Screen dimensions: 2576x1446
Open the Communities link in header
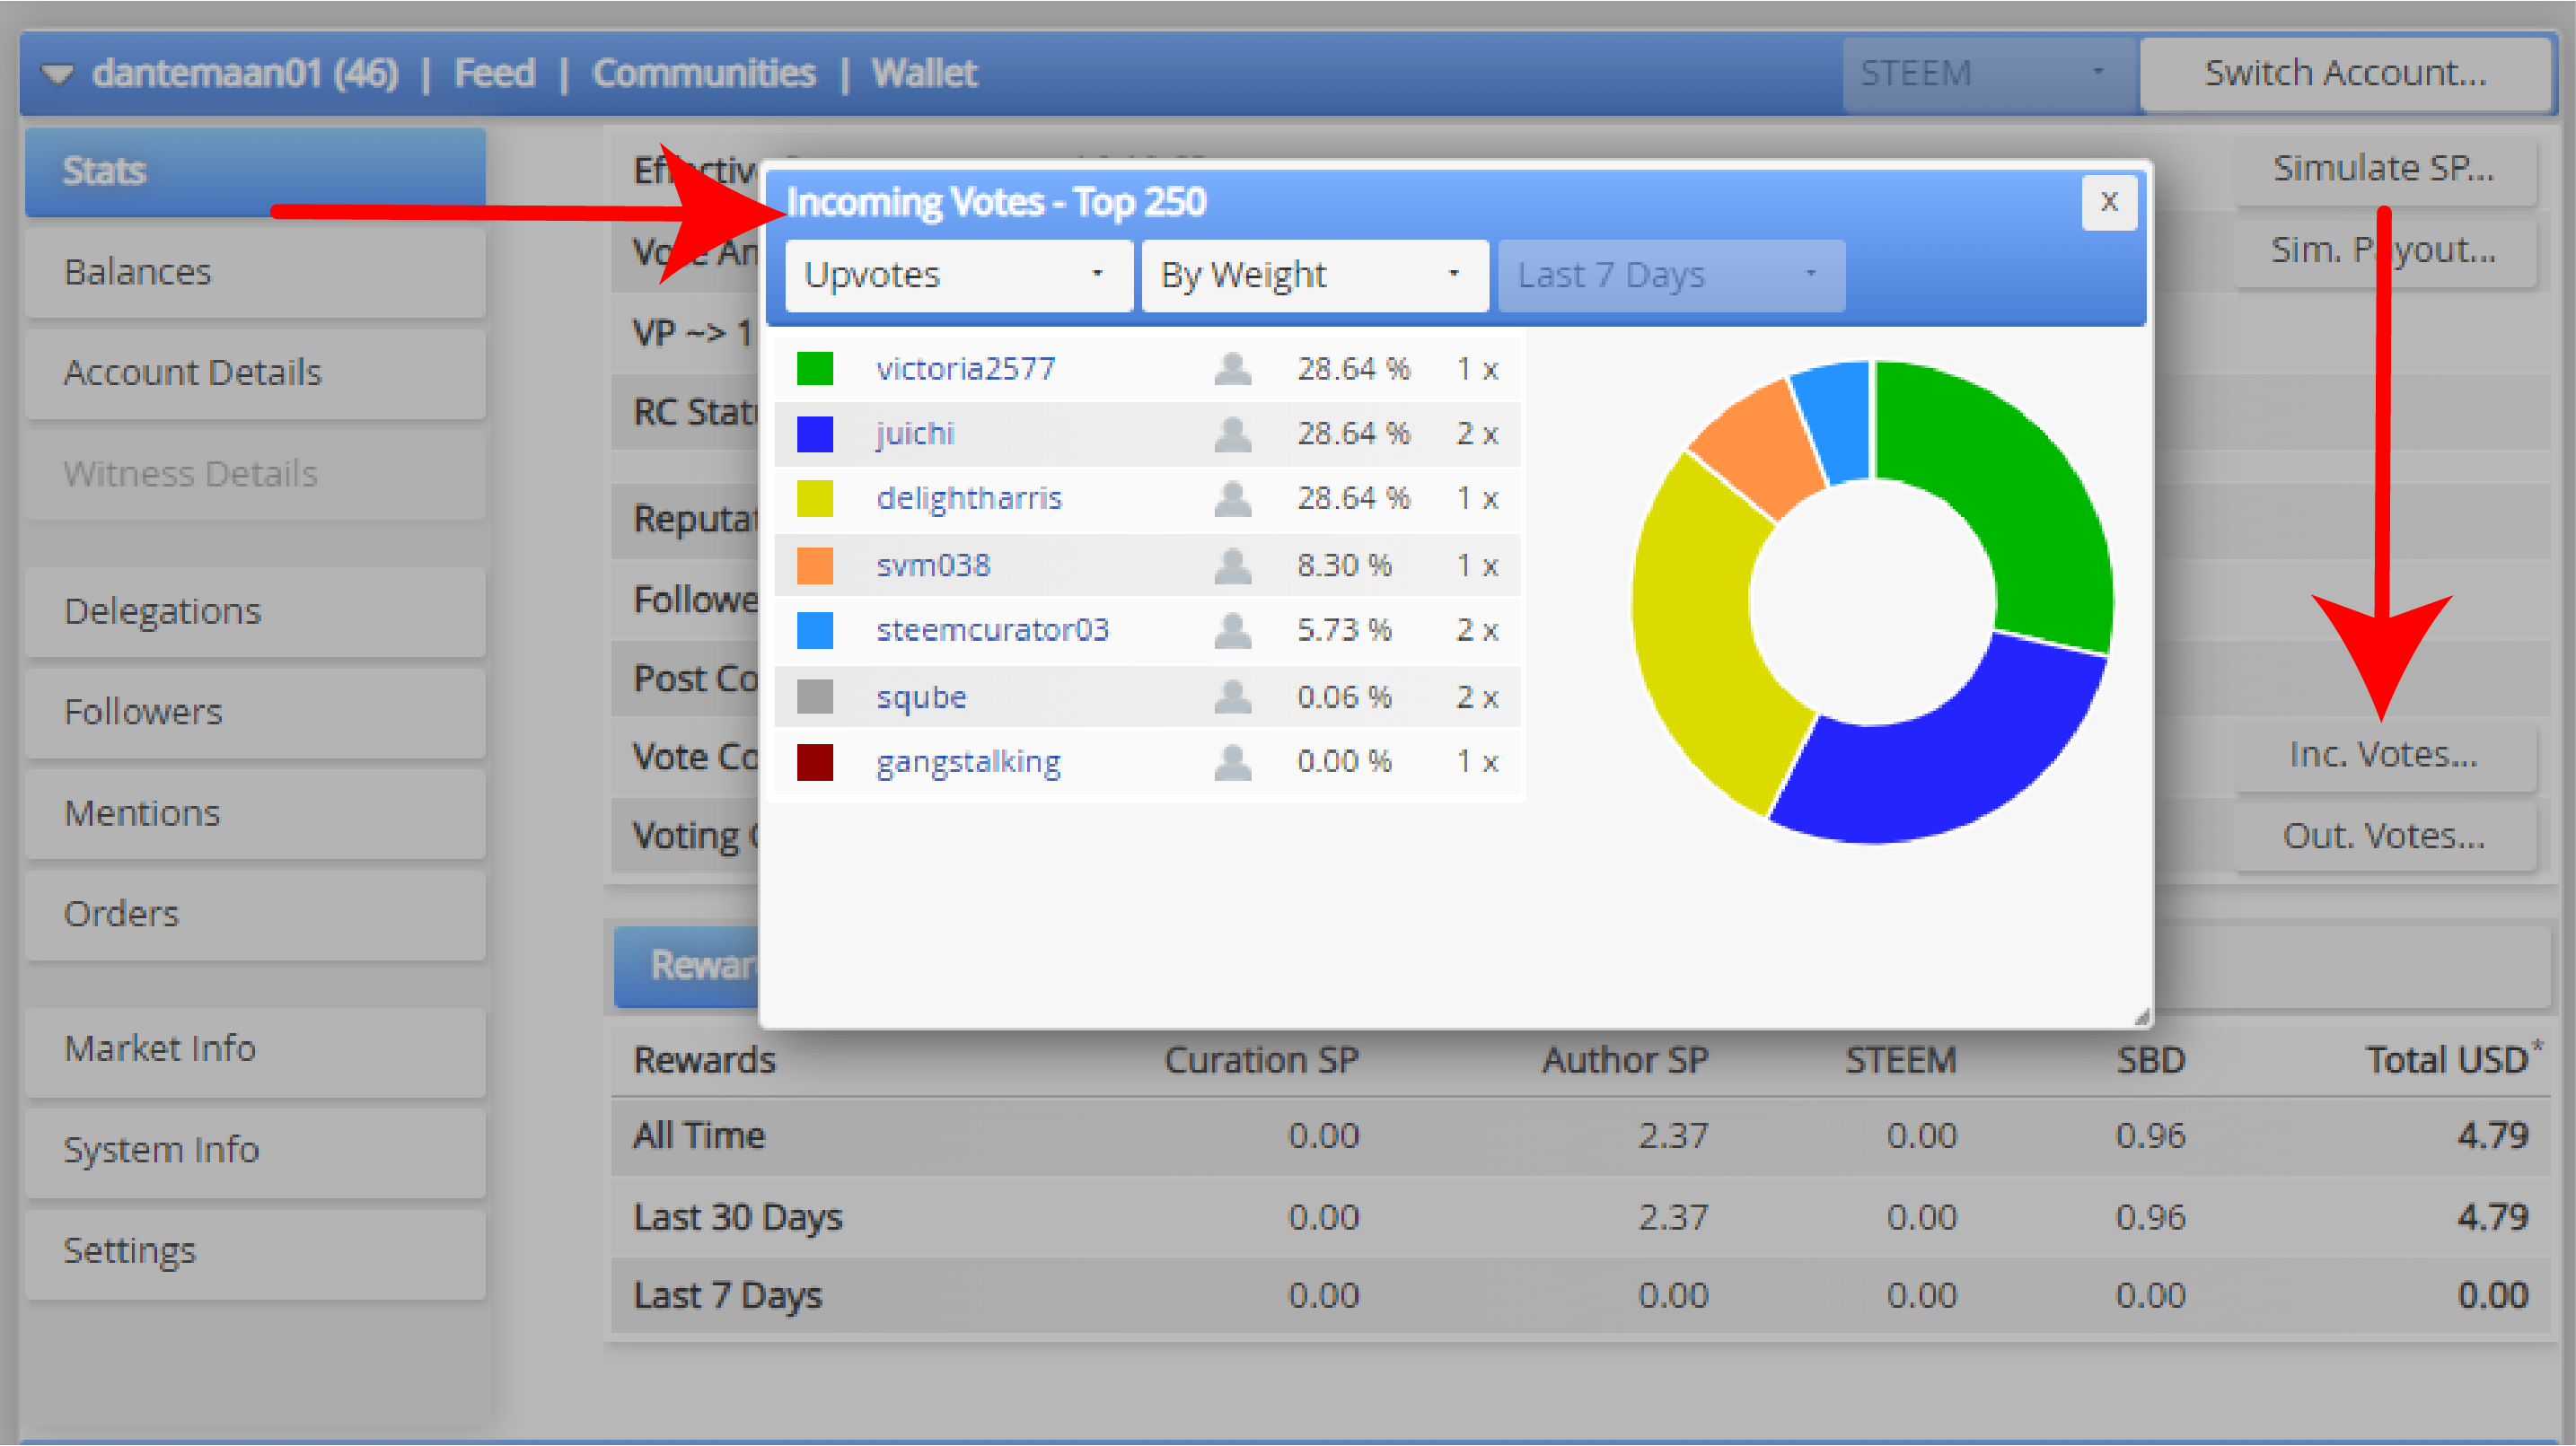[x=703, y=73]
